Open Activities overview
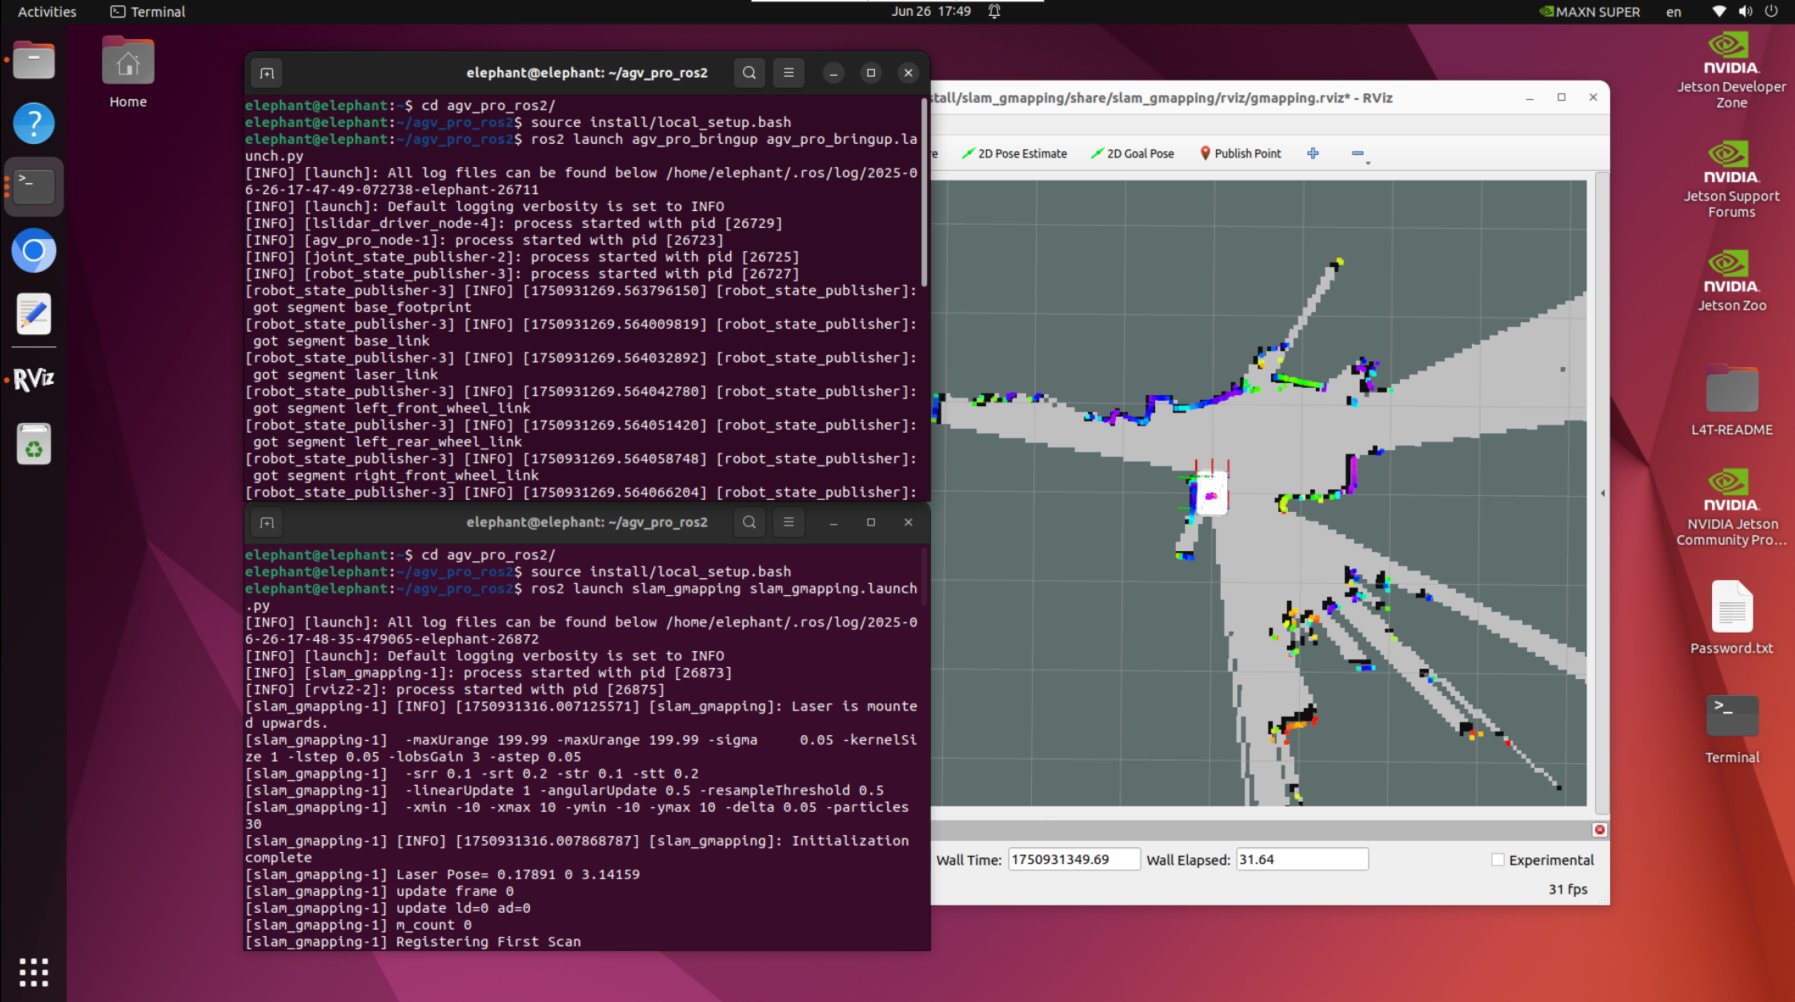The image size is (1795, 1002). [47, 12]
